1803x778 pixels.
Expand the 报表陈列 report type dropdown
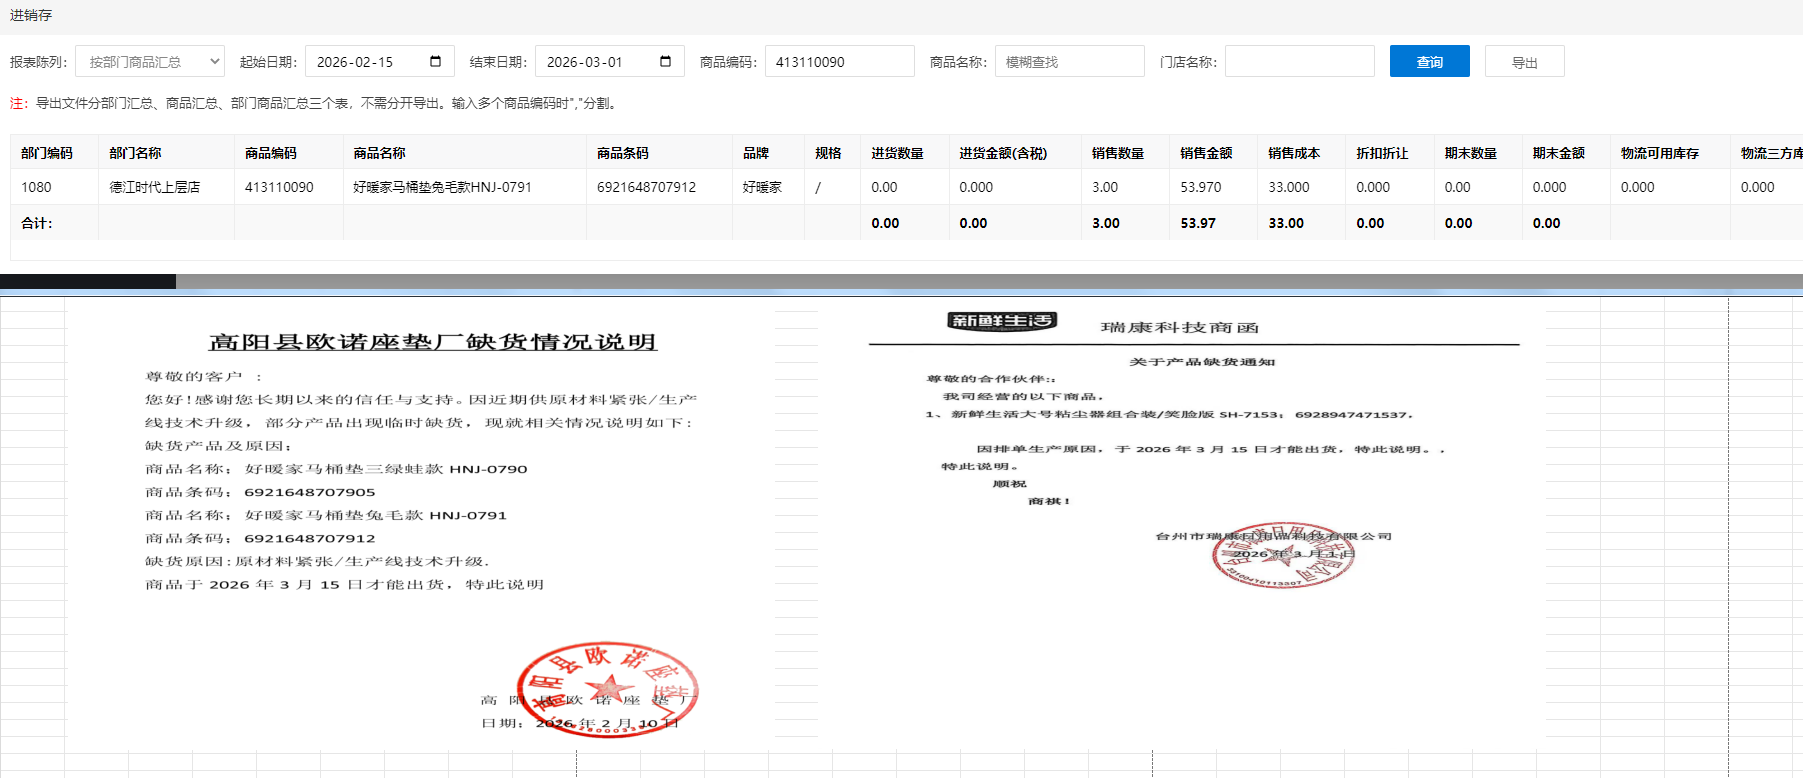point(150,62)
